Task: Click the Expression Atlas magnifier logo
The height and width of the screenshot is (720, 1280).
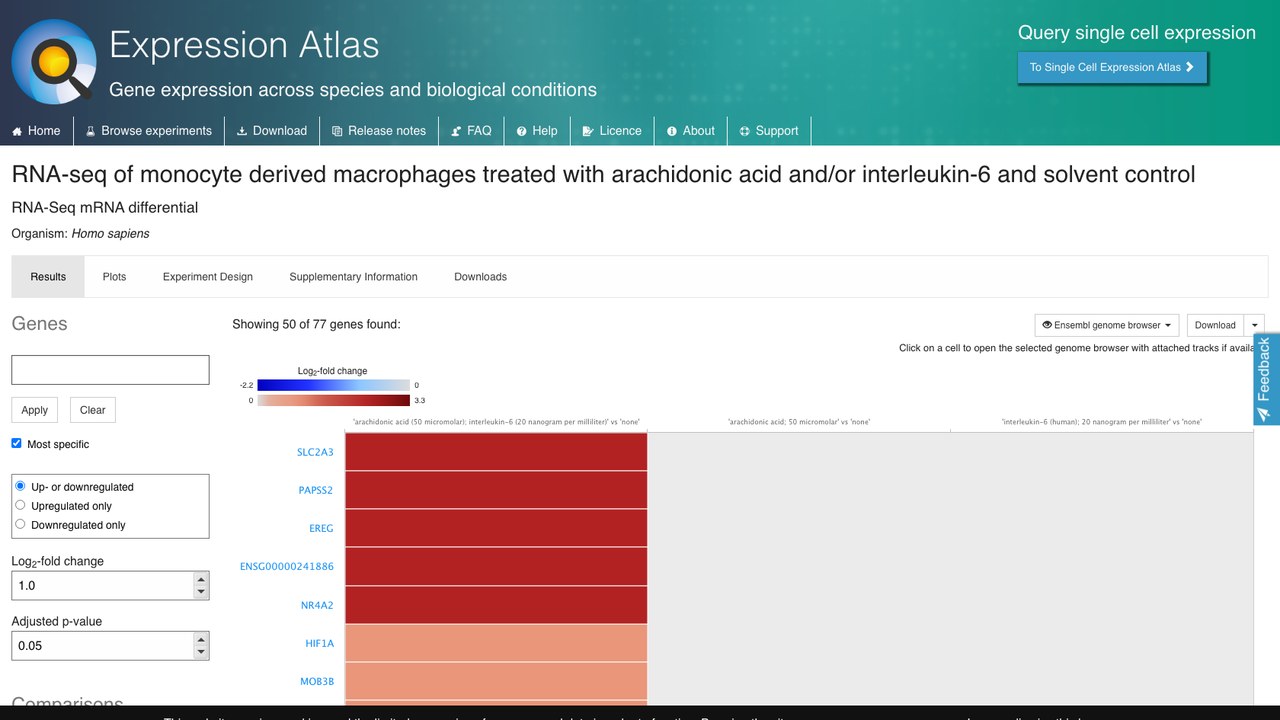Action: pyautogui.click(x=54, y=62)
